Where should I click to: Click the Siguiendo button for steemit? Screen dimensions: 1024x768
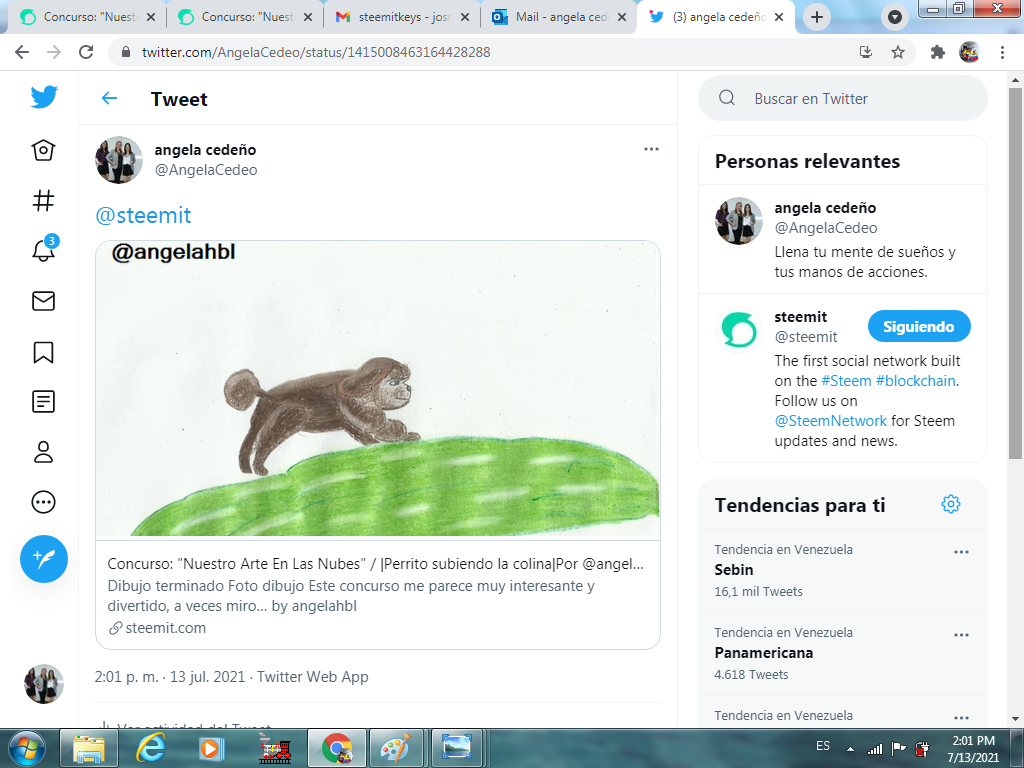click(919, 326)
